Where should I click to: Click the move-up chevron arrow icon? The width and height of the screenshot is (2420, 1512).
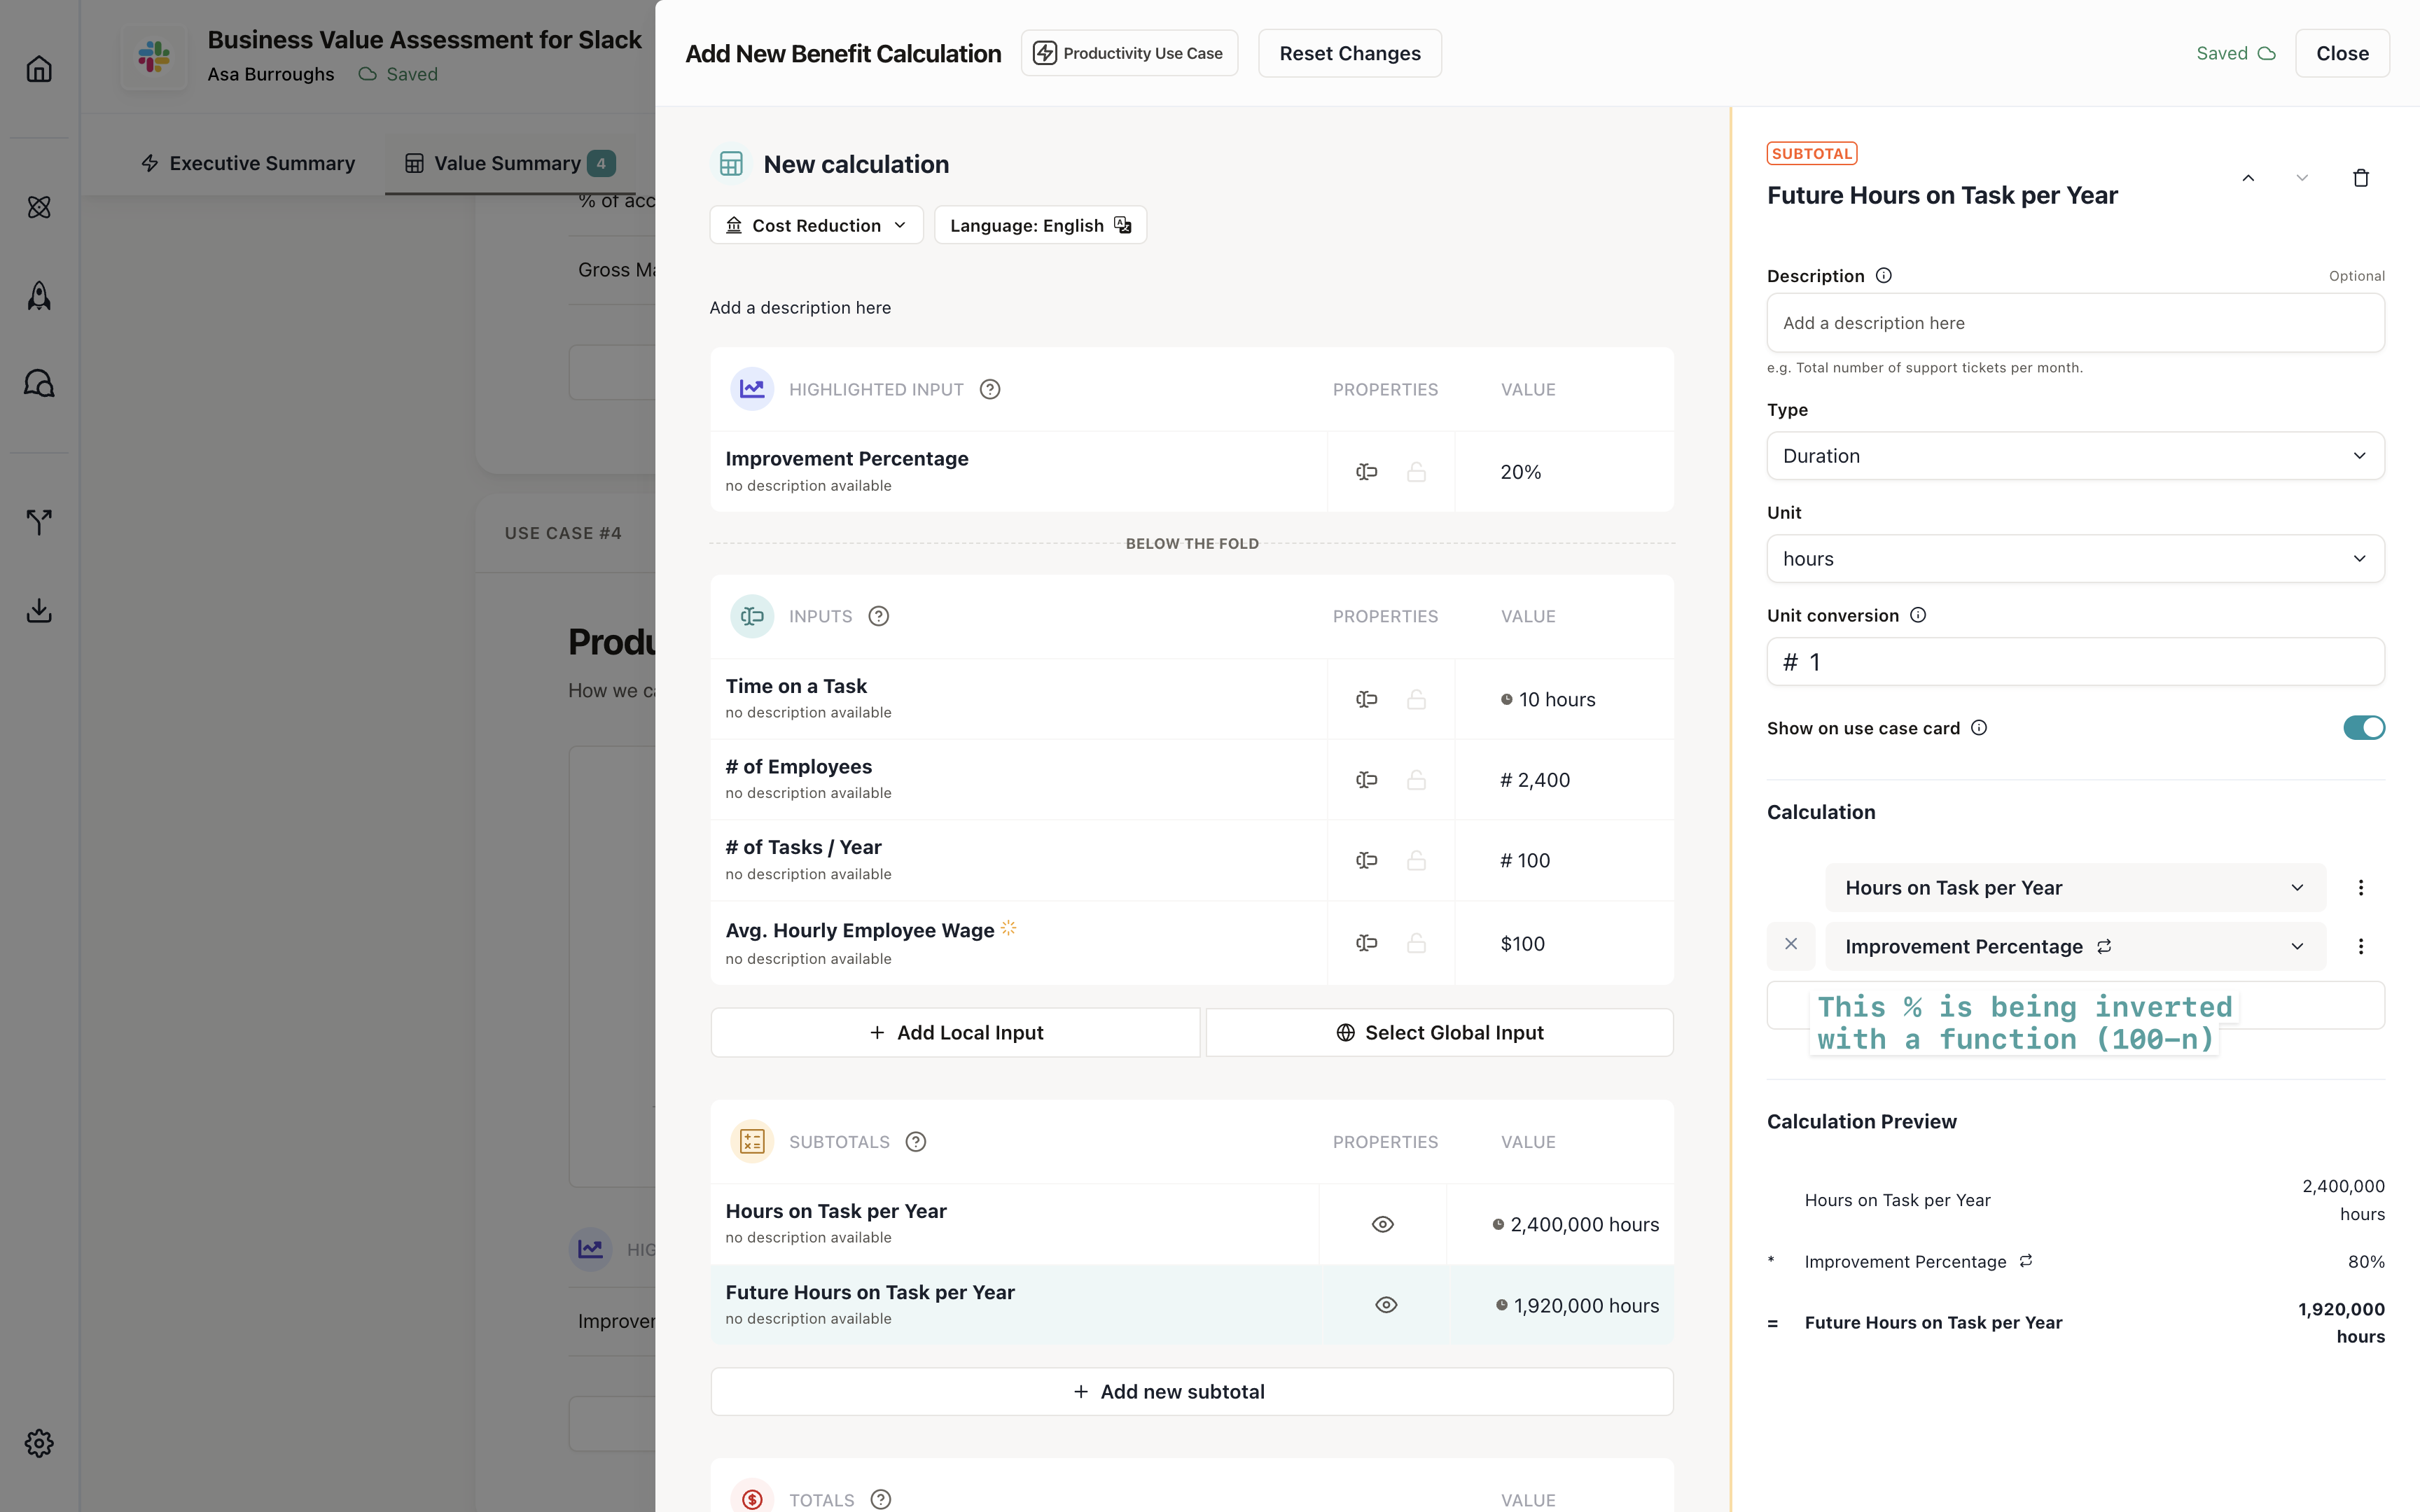[x=2248, y=178]
